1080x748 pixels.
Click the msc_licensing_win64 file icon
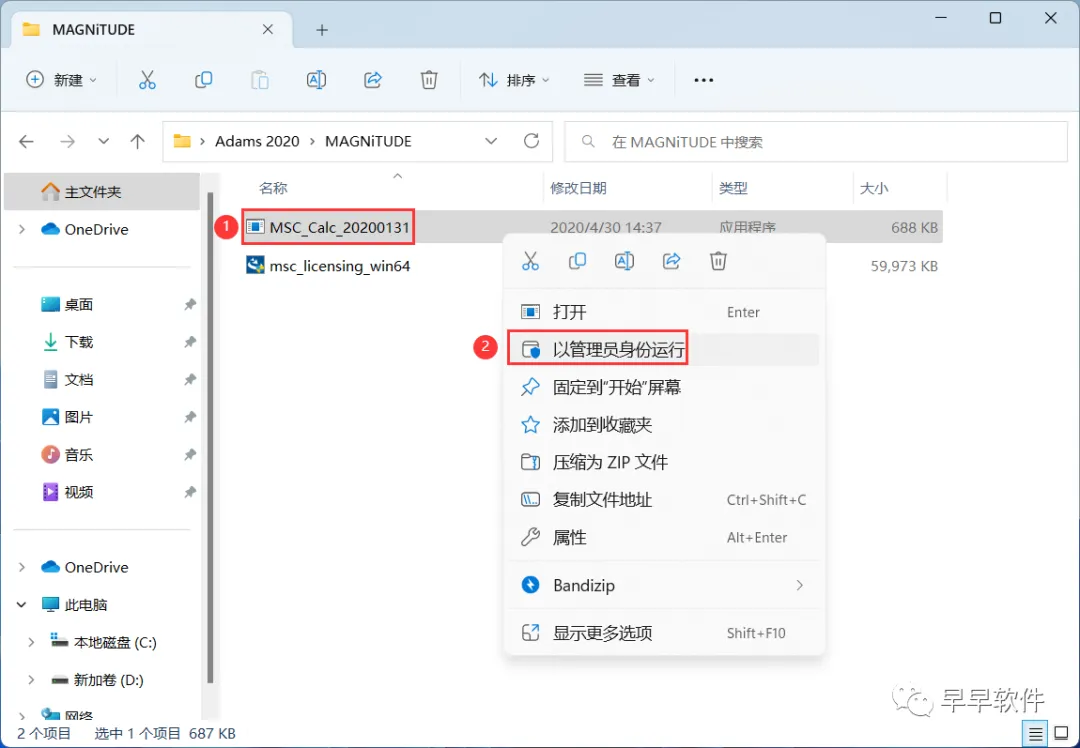pos(256,265)
